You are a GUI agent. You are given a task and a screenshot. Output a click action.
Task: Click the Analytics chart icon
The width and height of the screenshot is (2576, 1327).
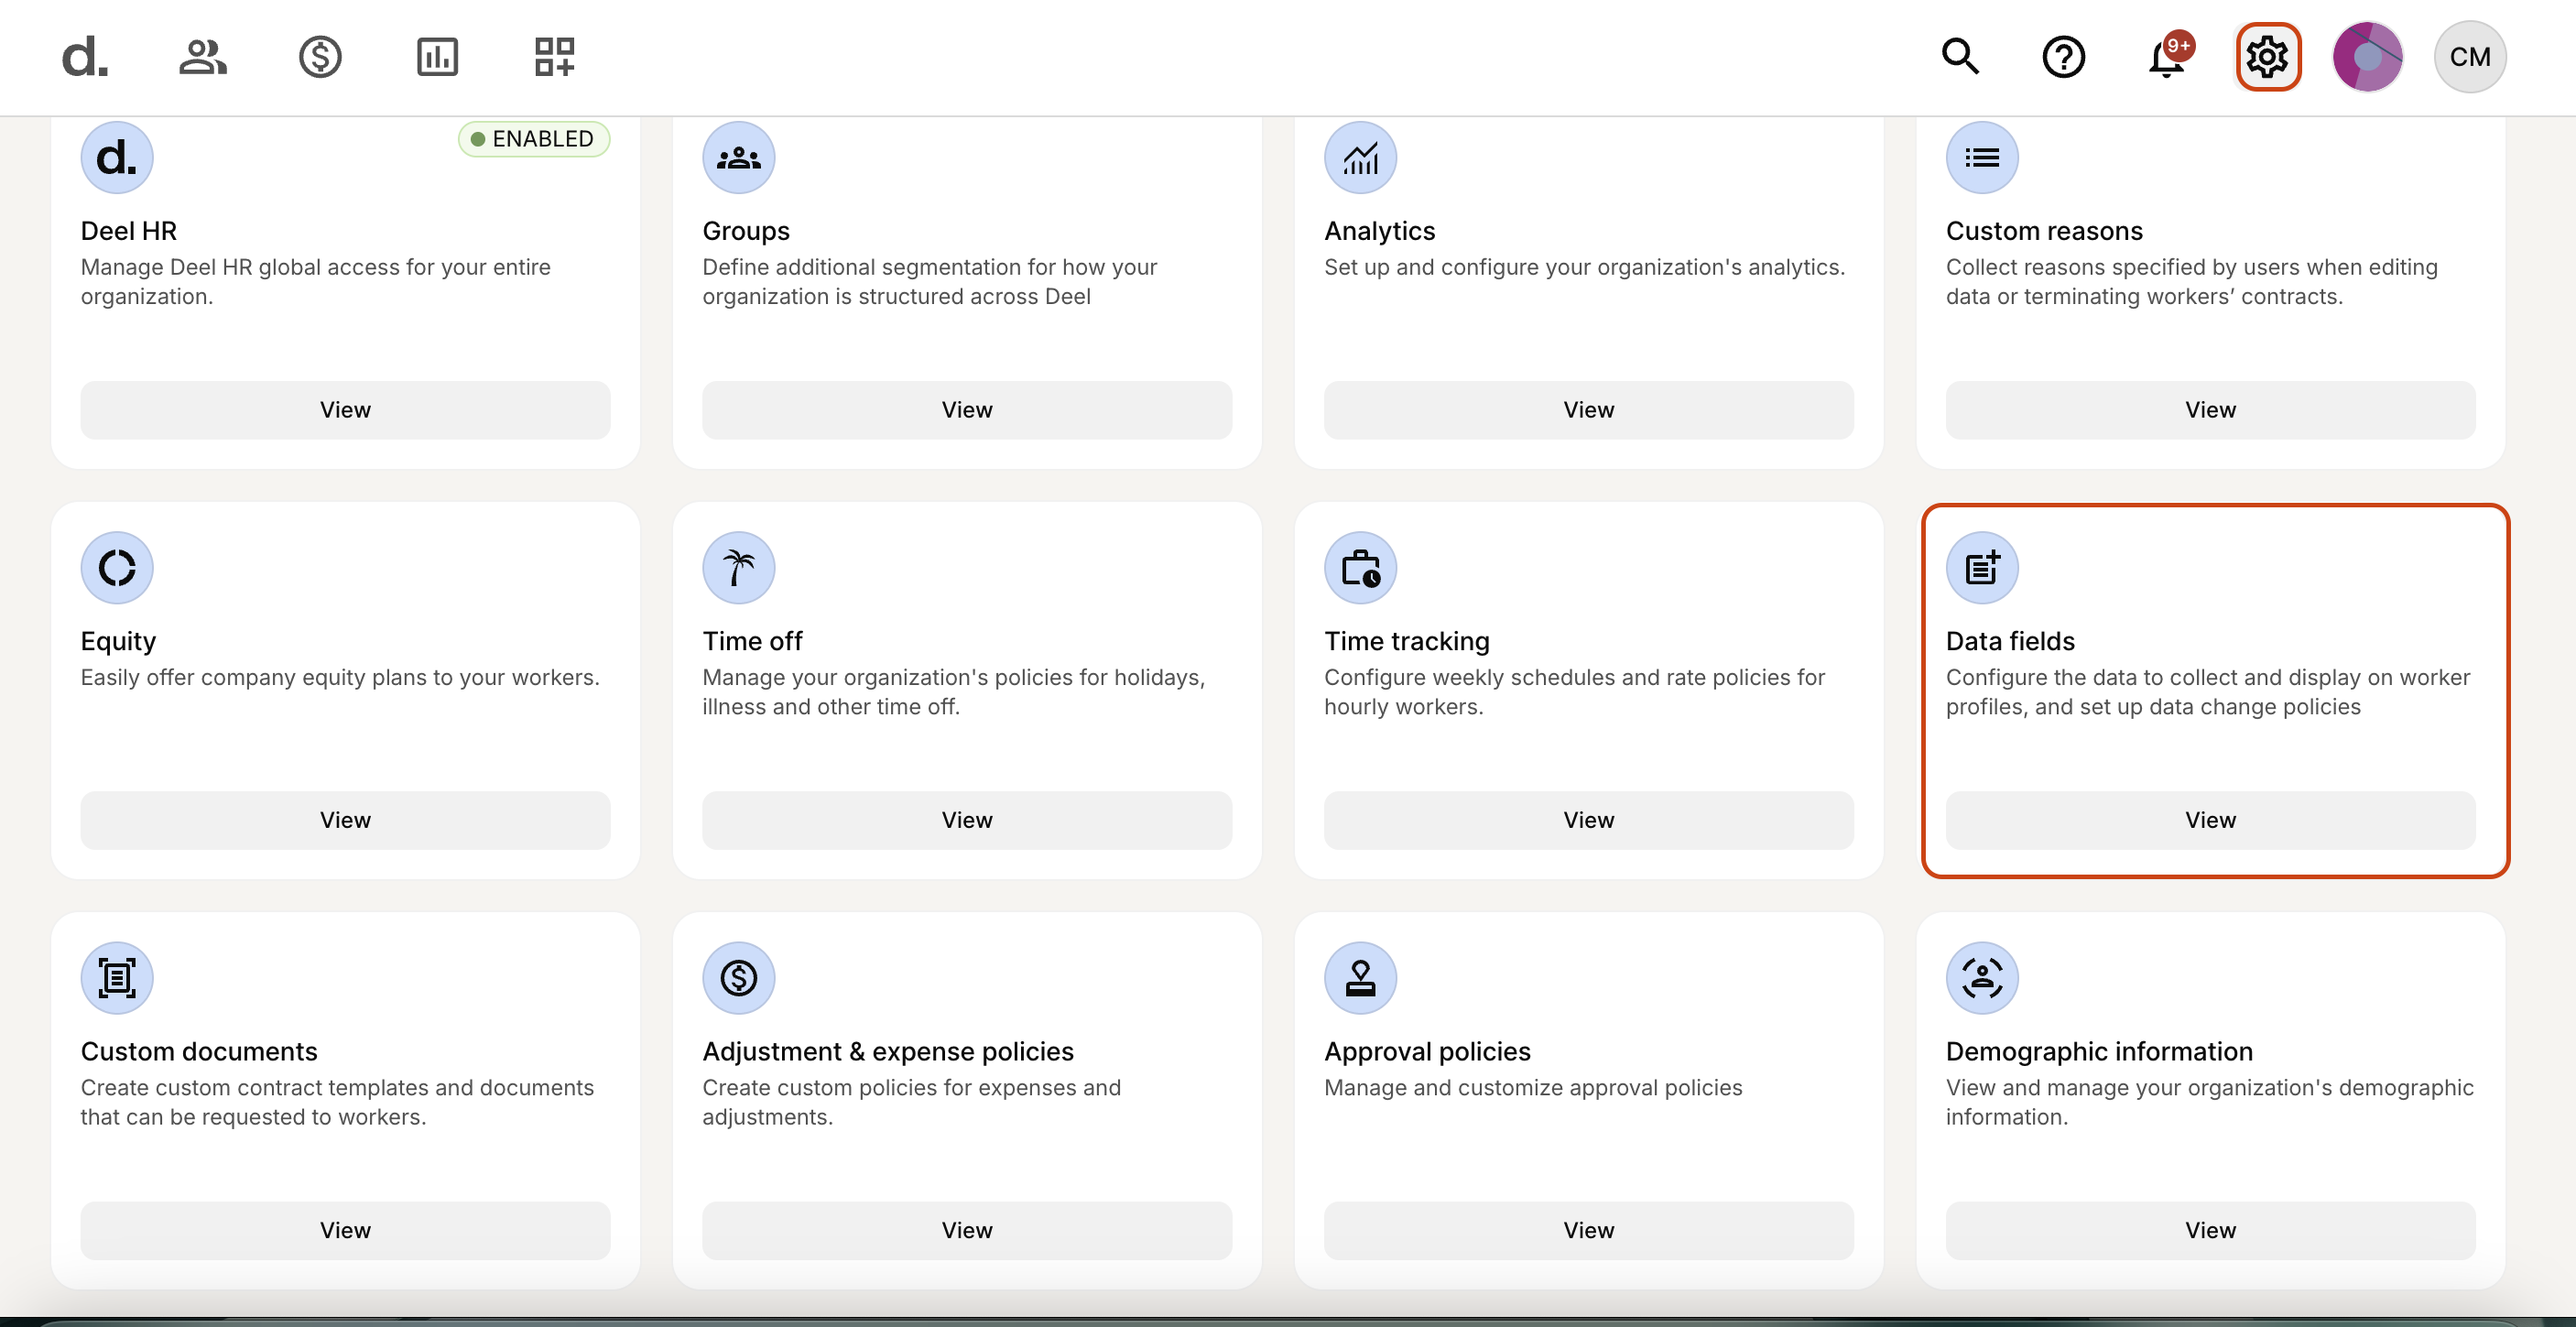tap(1361, 157)
